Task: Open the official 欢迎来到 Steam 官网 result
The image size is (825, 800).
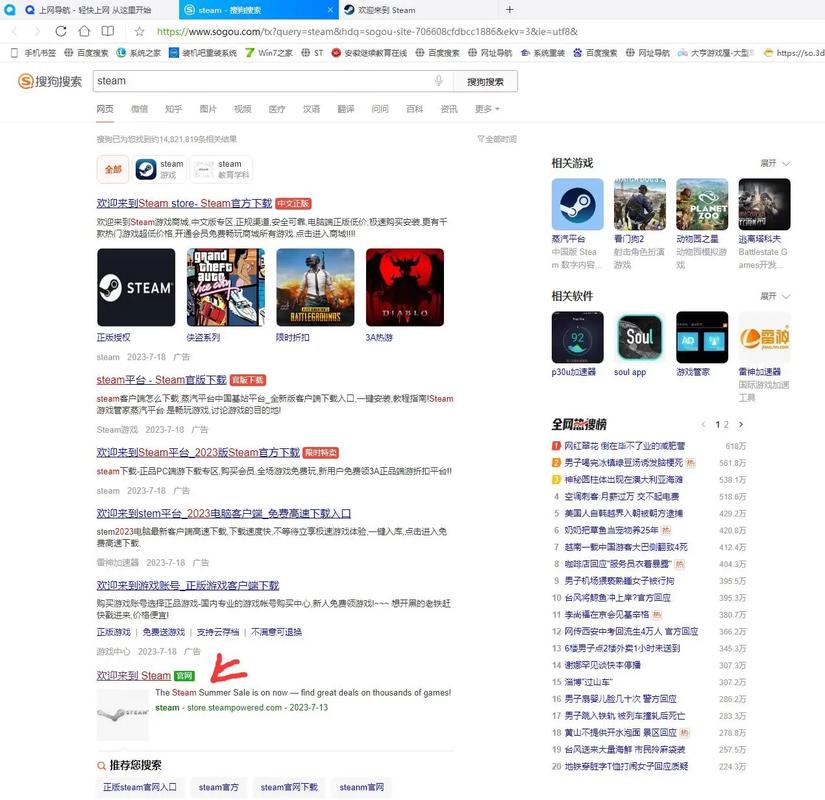Action: click(134, 675)
